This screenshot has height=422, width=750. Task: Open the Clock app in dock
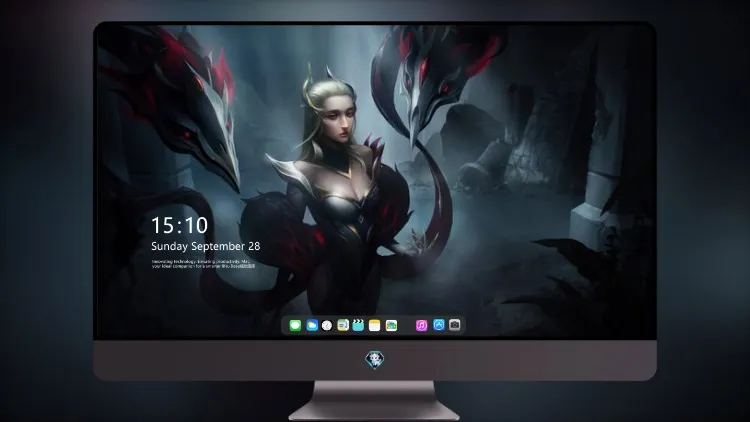[327, 325]
